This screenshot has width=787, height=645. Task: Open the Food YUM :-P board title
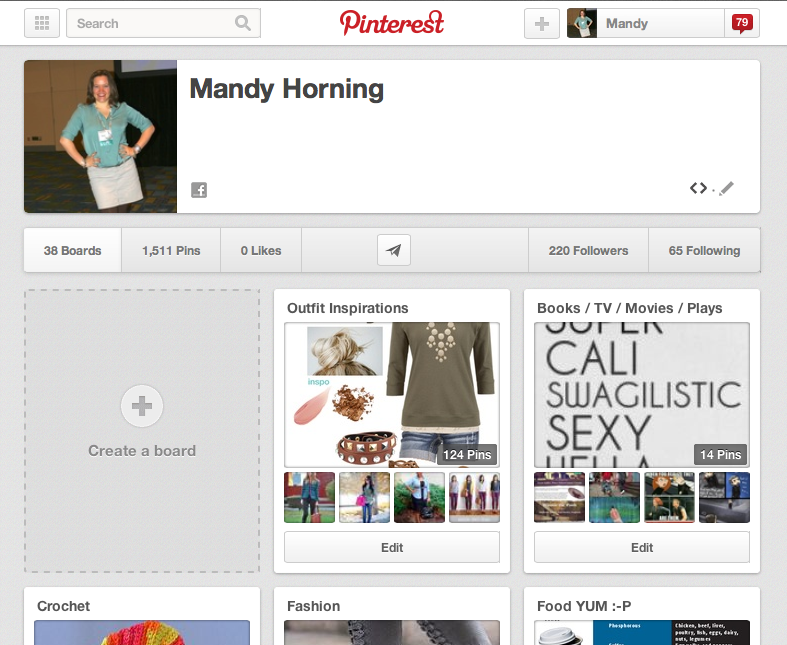coord(584,606)
